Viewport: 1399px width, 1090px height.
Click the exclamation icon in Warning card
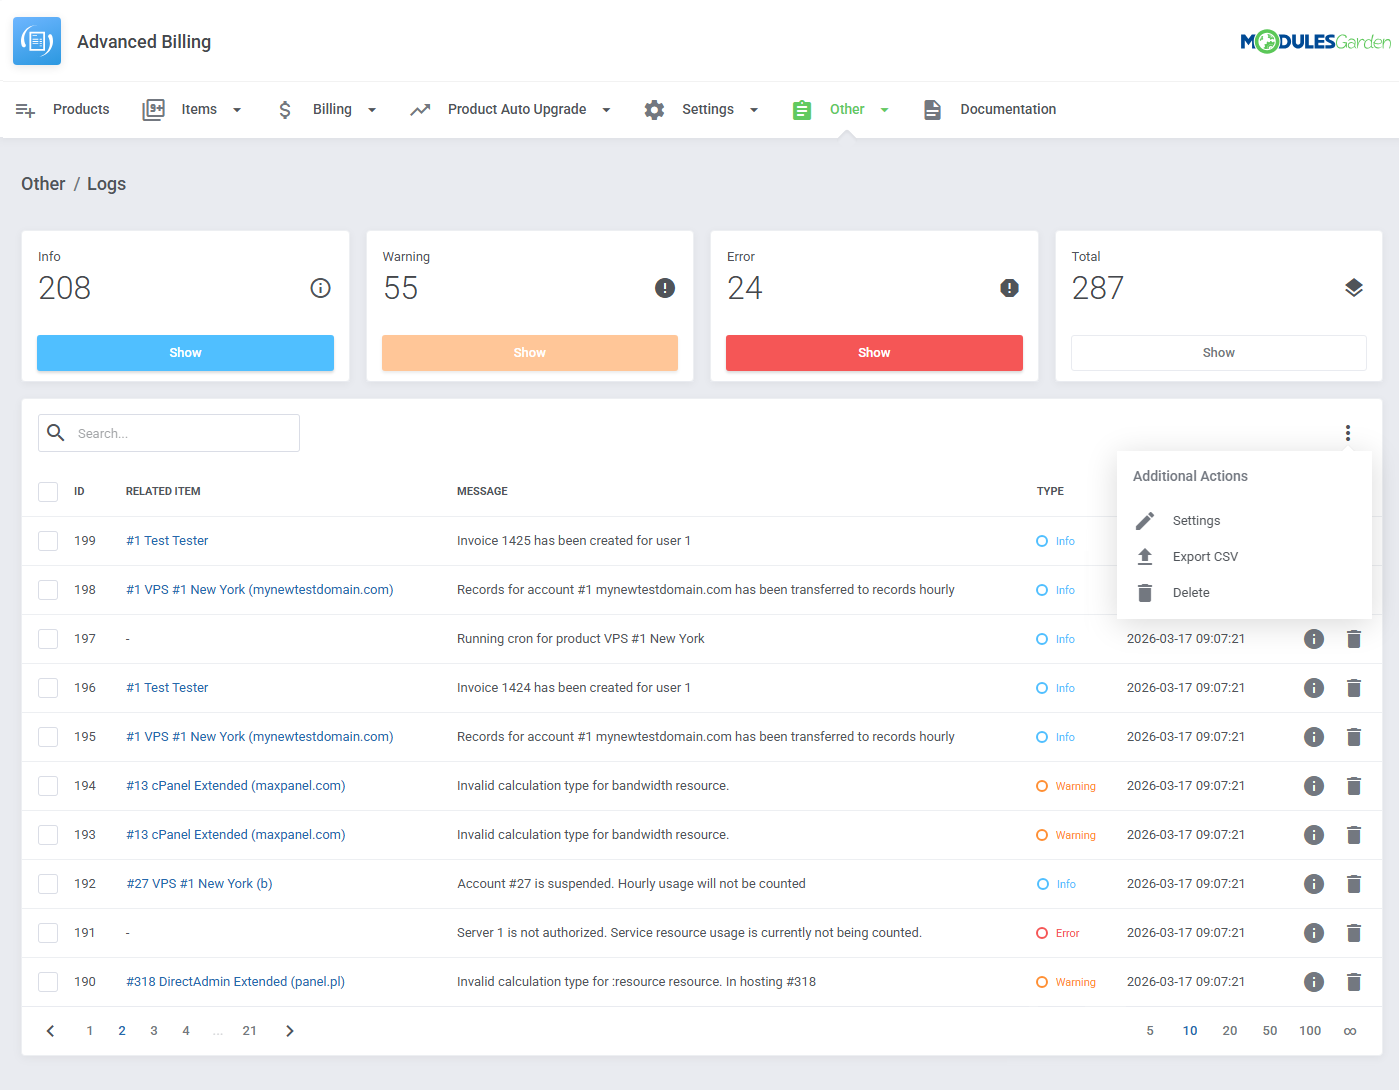(x=665, y=288)
